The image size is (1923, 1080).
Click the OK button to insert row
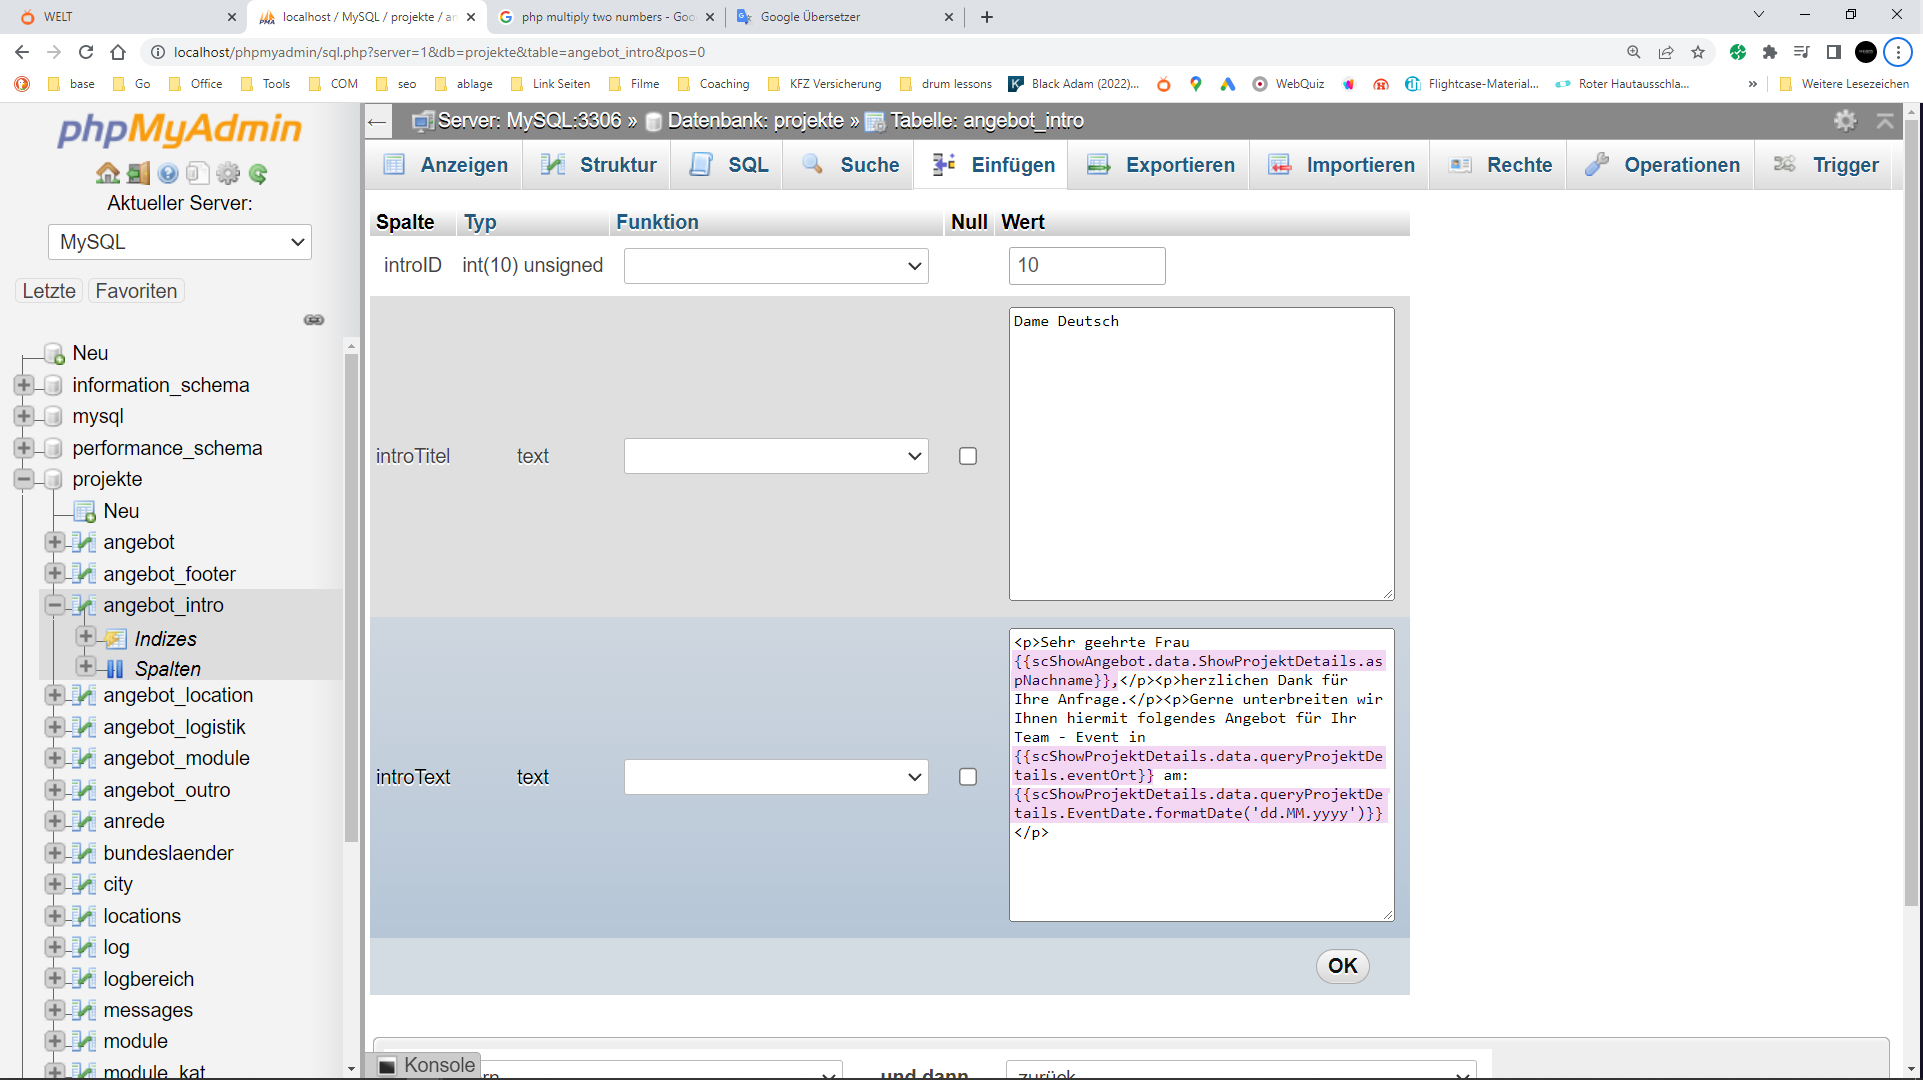1342,966
